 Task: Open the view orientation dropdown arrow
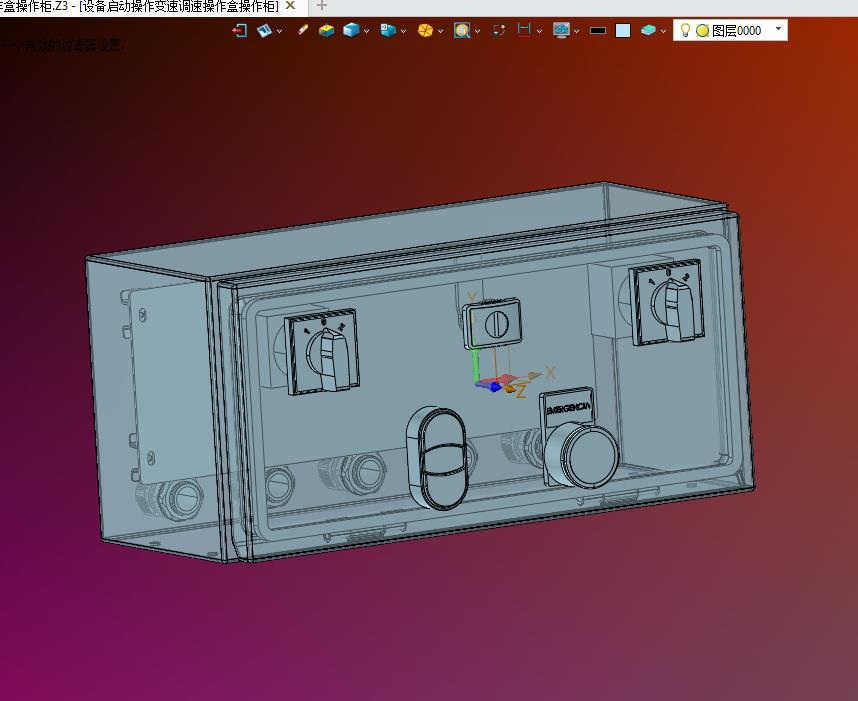coord(280,31)
